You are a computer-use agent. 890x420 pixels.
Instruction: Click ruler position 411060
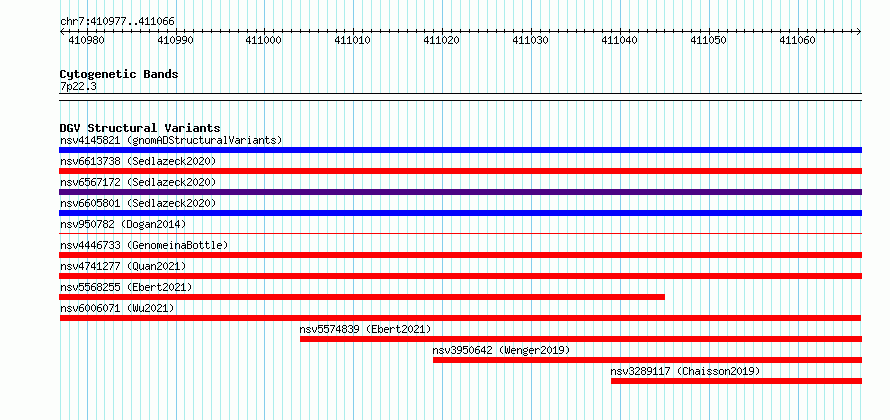click(x=797, y=41)
